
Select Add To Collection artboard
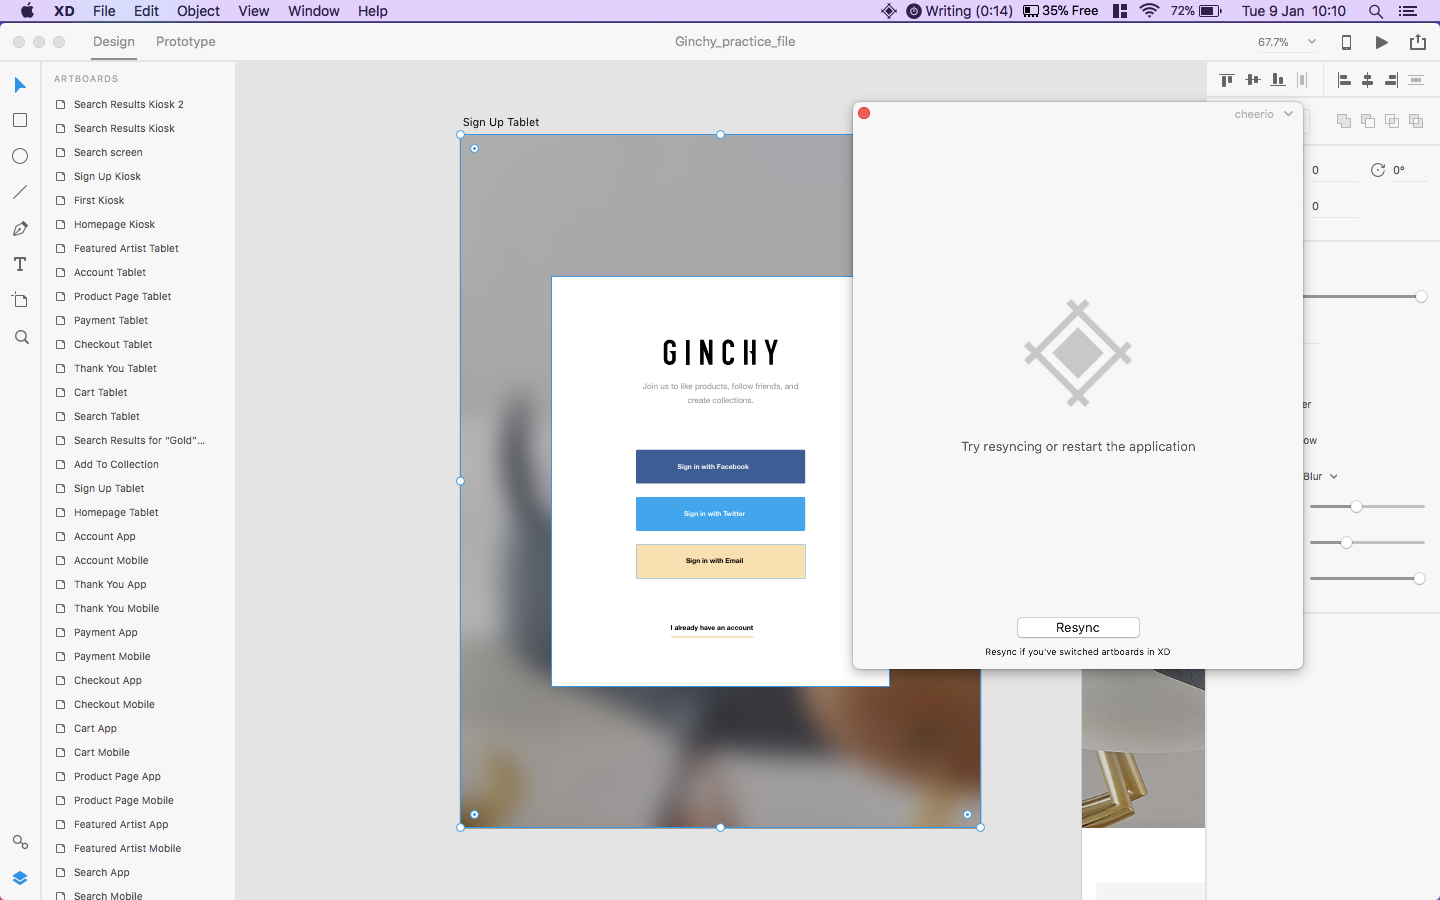pyautogui.click(x=116, y=465)
